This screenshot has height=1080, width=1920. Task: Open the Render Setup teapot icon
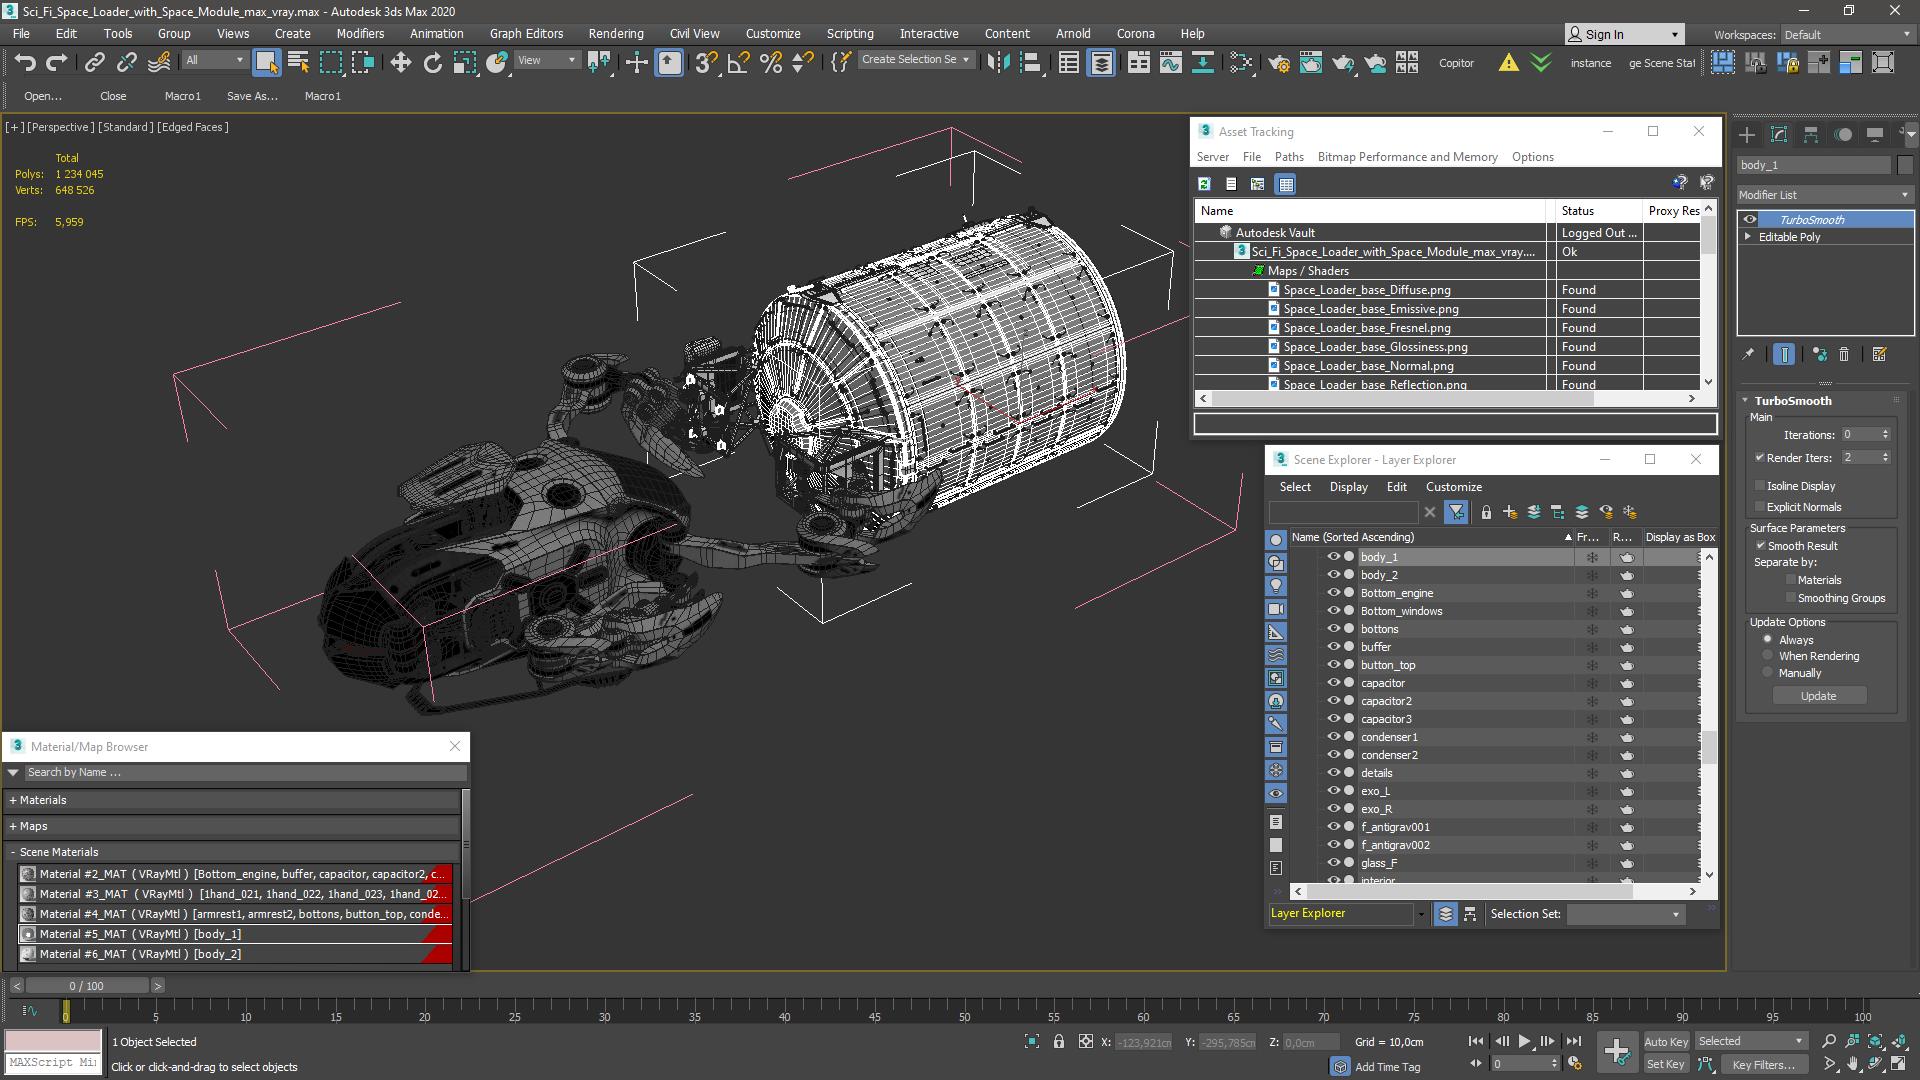coord(1278,63)
